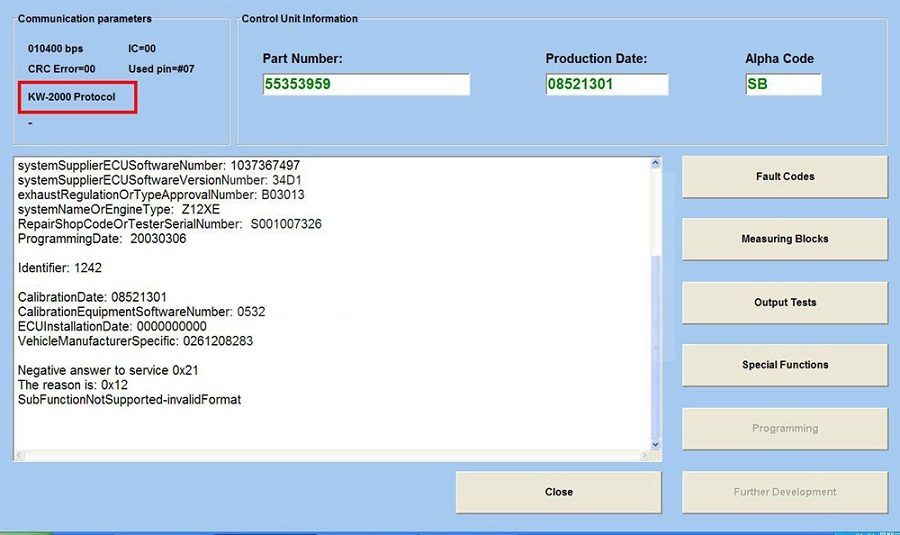Click the Measuring Blocks button

click(784, 240)
